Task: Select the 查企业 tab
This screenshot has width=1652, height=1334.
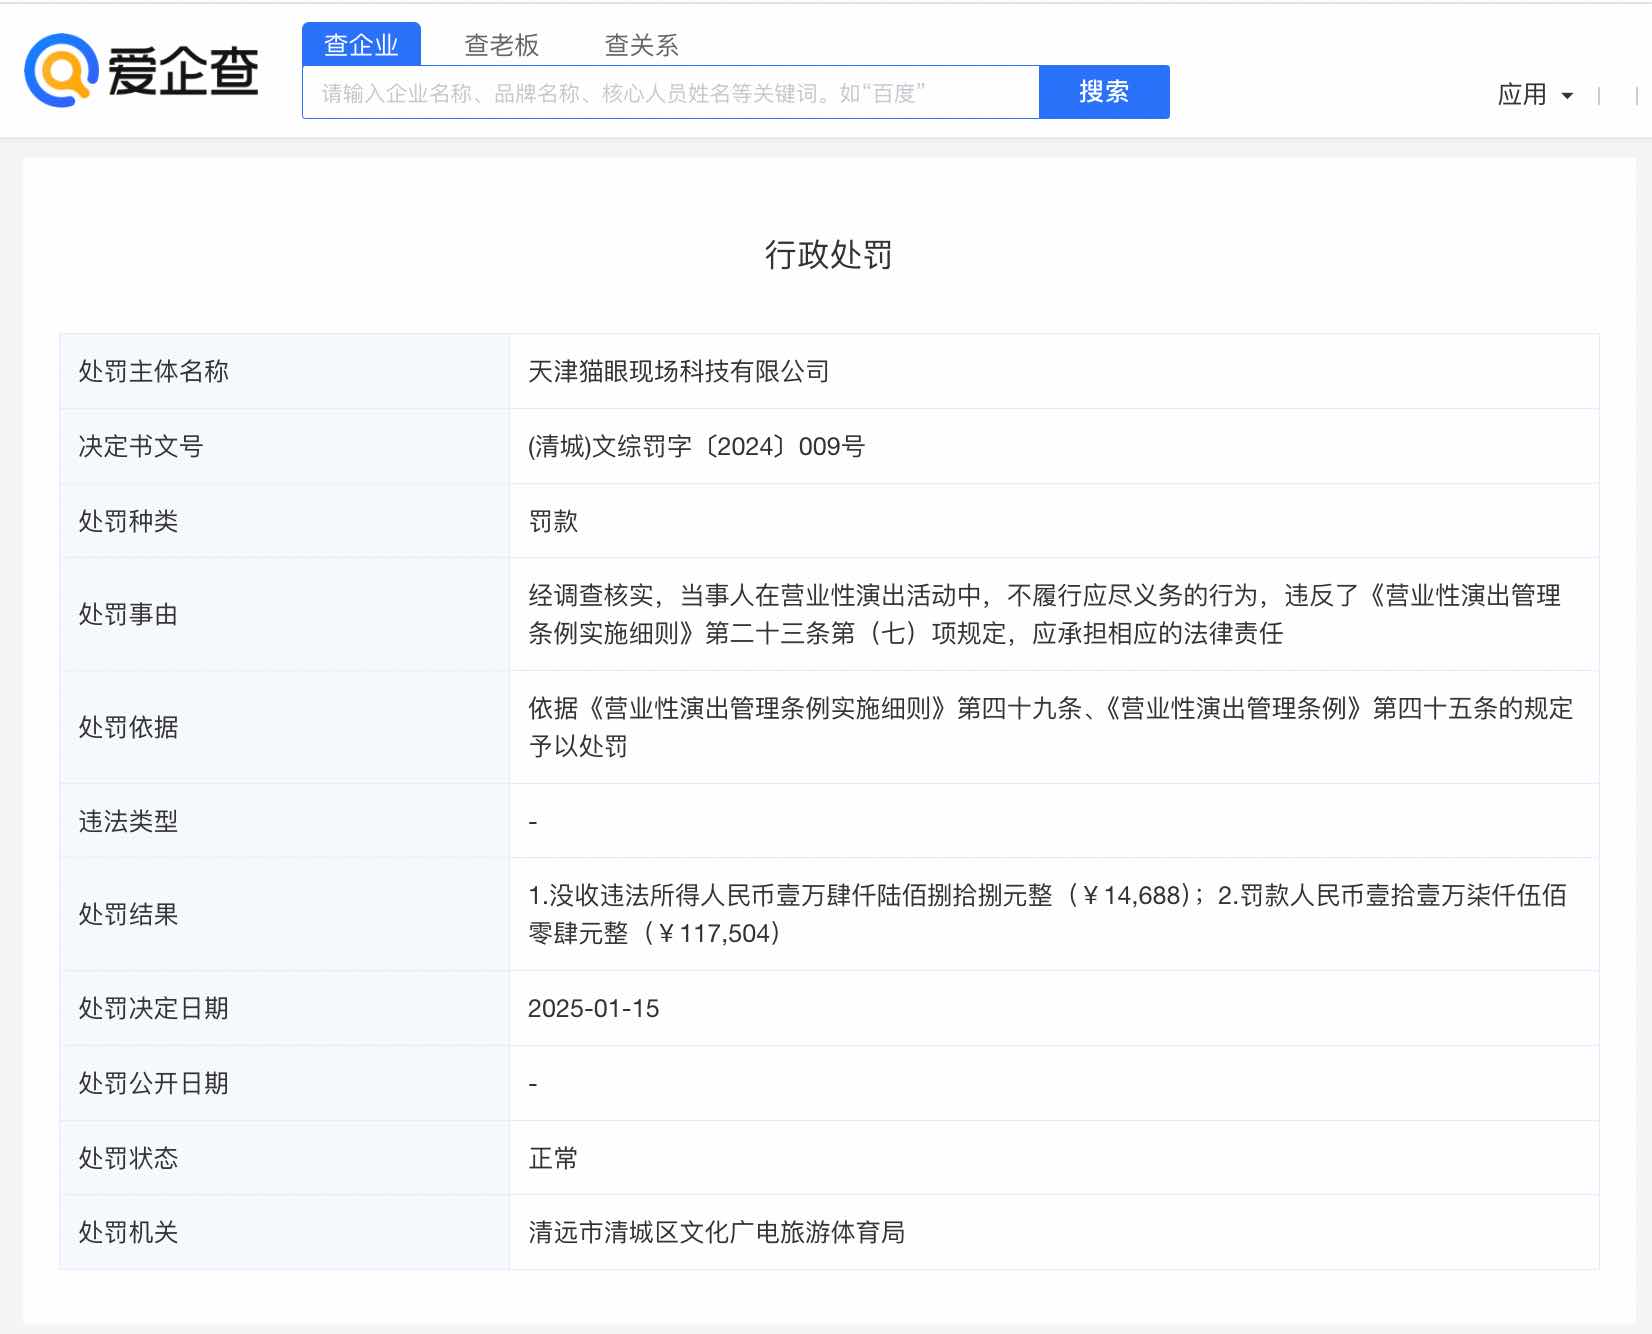Action: coord(361,45)
